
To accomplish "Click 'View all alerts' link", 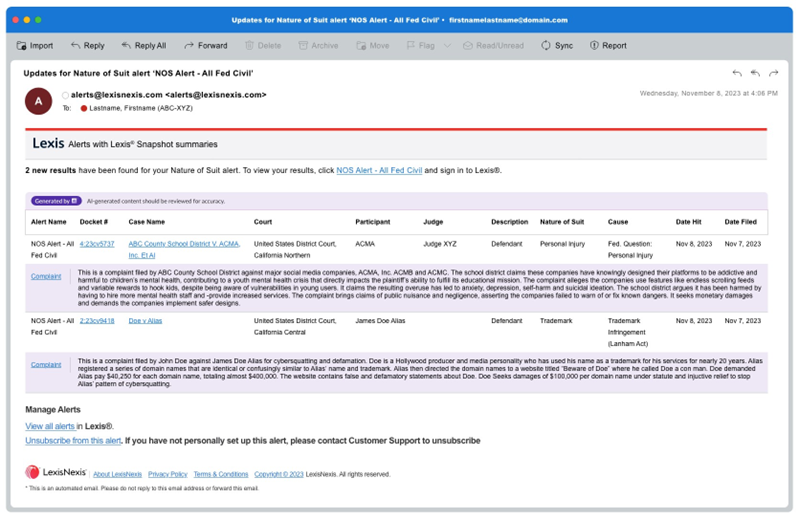I will [50, 426].
